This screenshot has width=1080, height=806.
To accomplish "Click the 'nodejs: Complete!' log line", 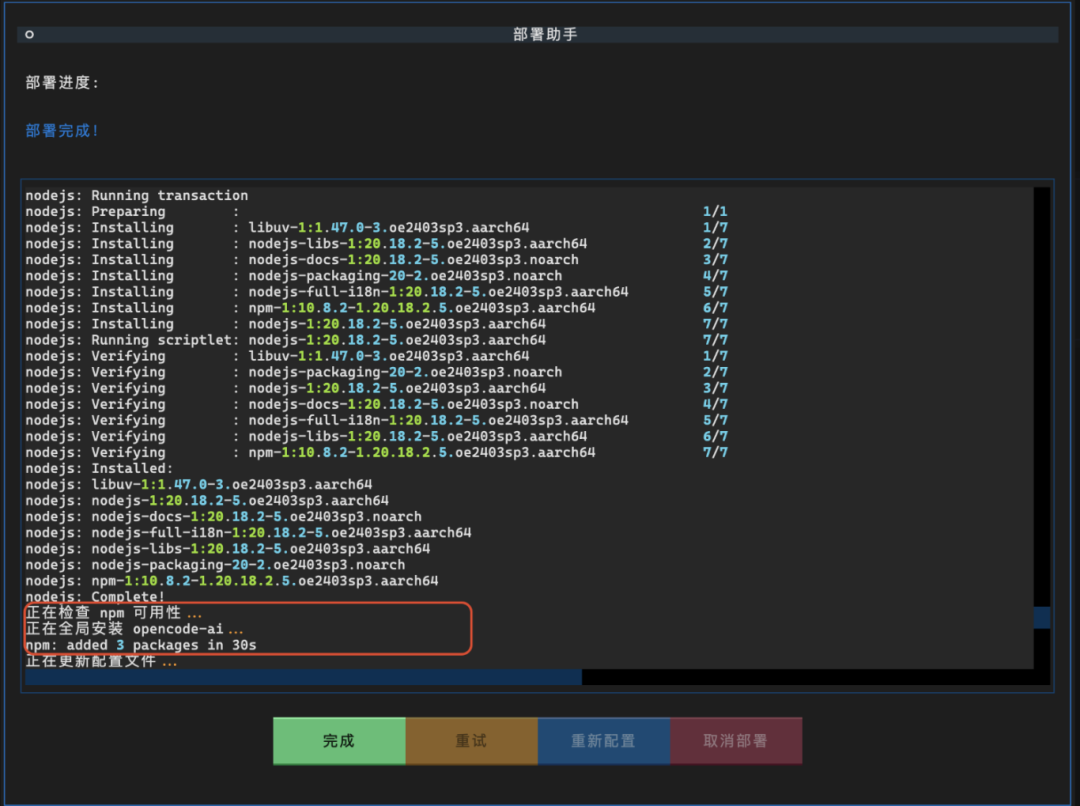I will click(x=95, y=597).
